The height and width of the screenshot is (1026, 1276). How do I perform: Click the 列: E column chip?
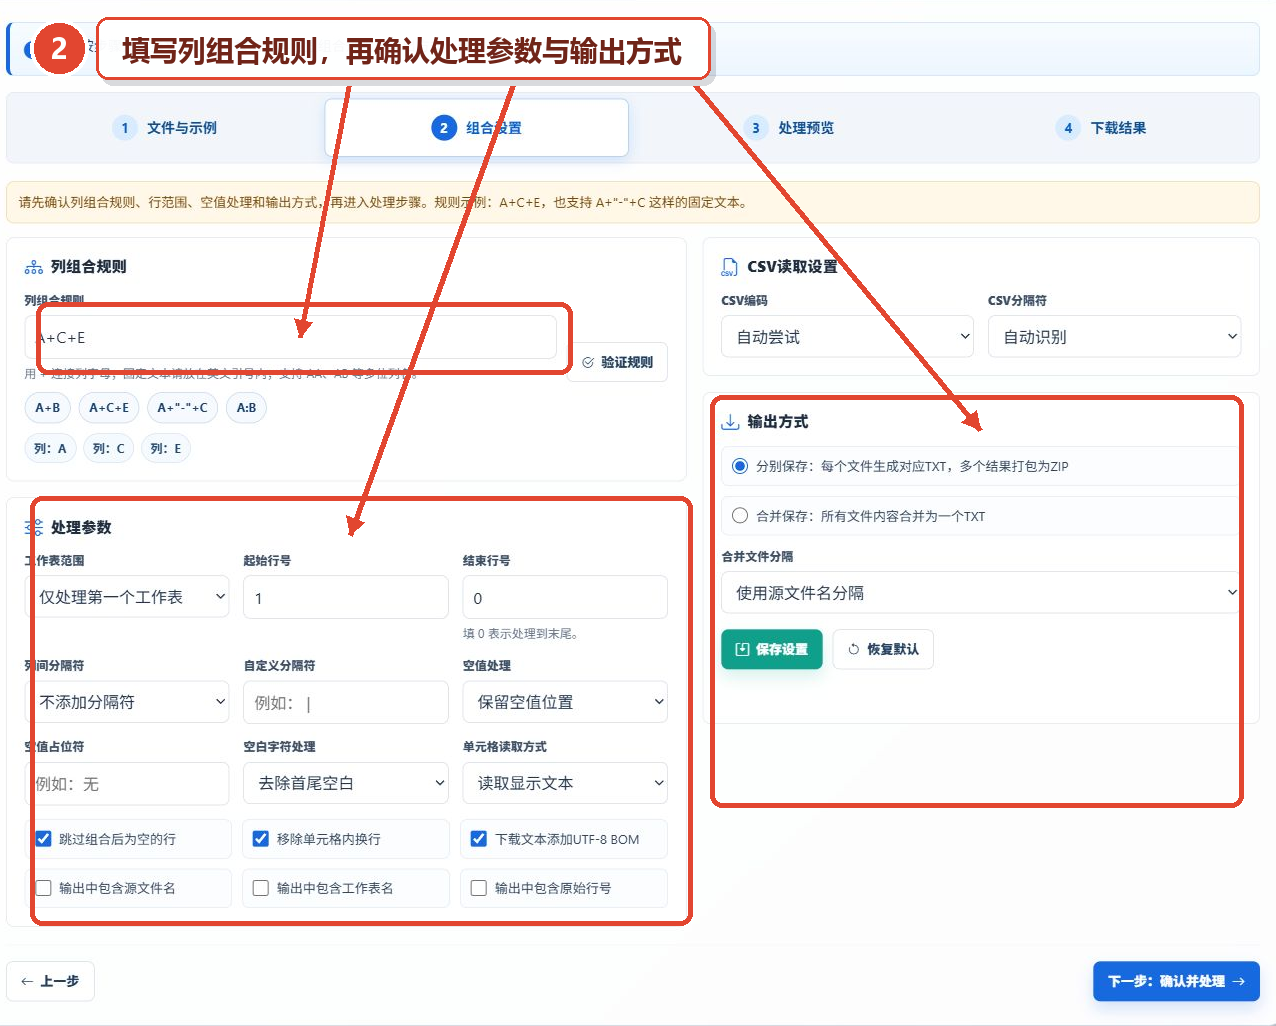(x=166, y=449)
